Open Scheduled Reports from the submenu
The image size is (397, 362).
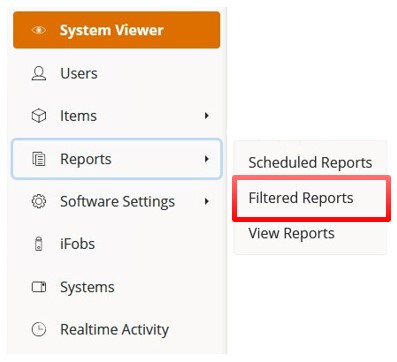(310, 163)
